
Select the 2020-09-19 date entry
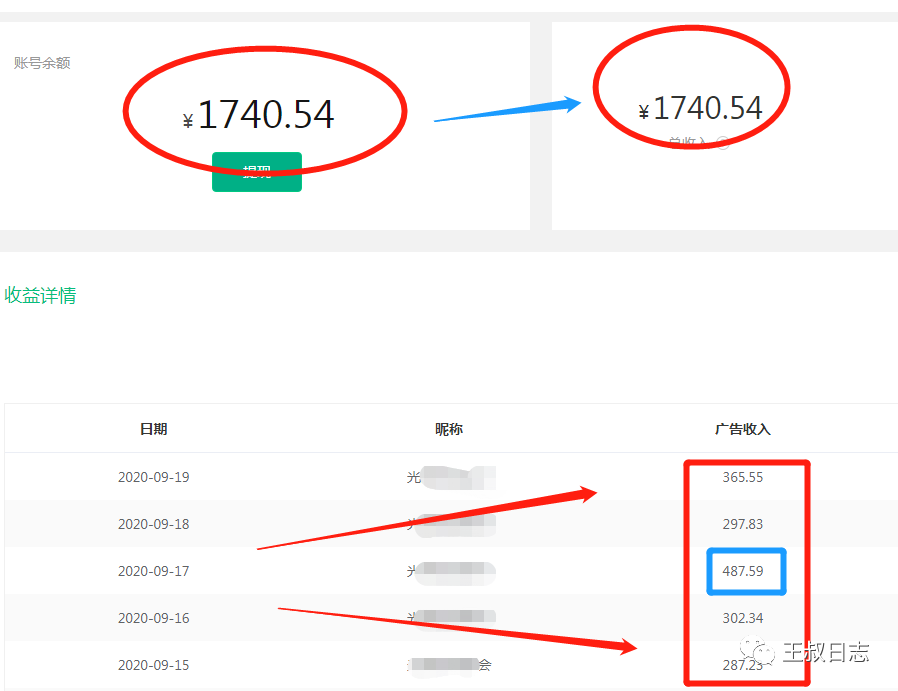[x=154, y=477]
